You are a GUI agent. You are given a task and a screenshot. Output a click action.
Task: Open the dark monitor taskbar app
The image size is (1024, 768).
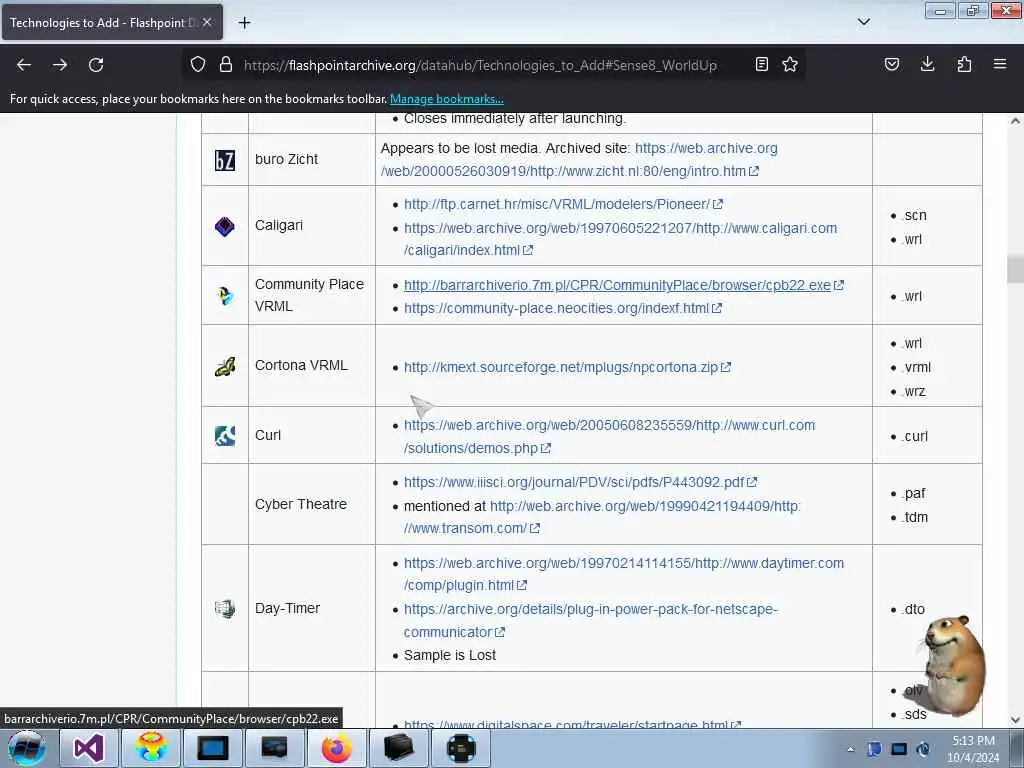pos(274,748)
